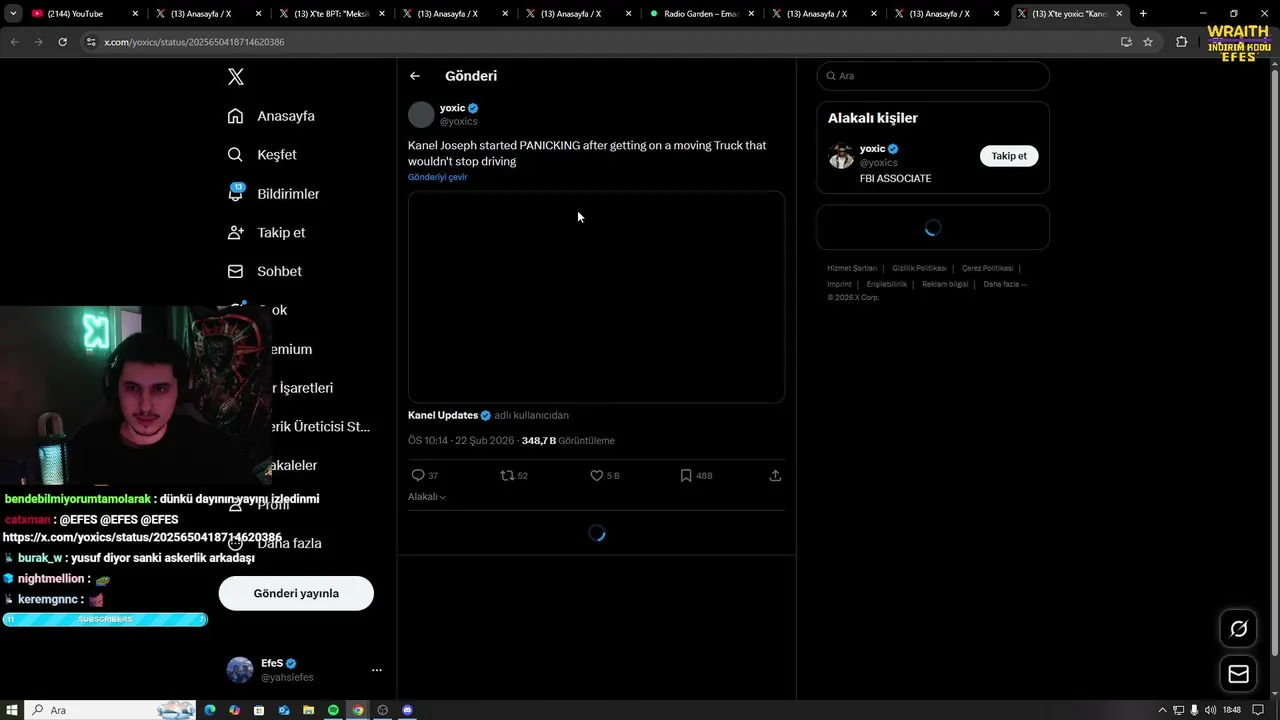The width and height of the screenshot is (1280, 720).
Task: Open Kanel Updates source link
Action: click(x=443, y=415)
